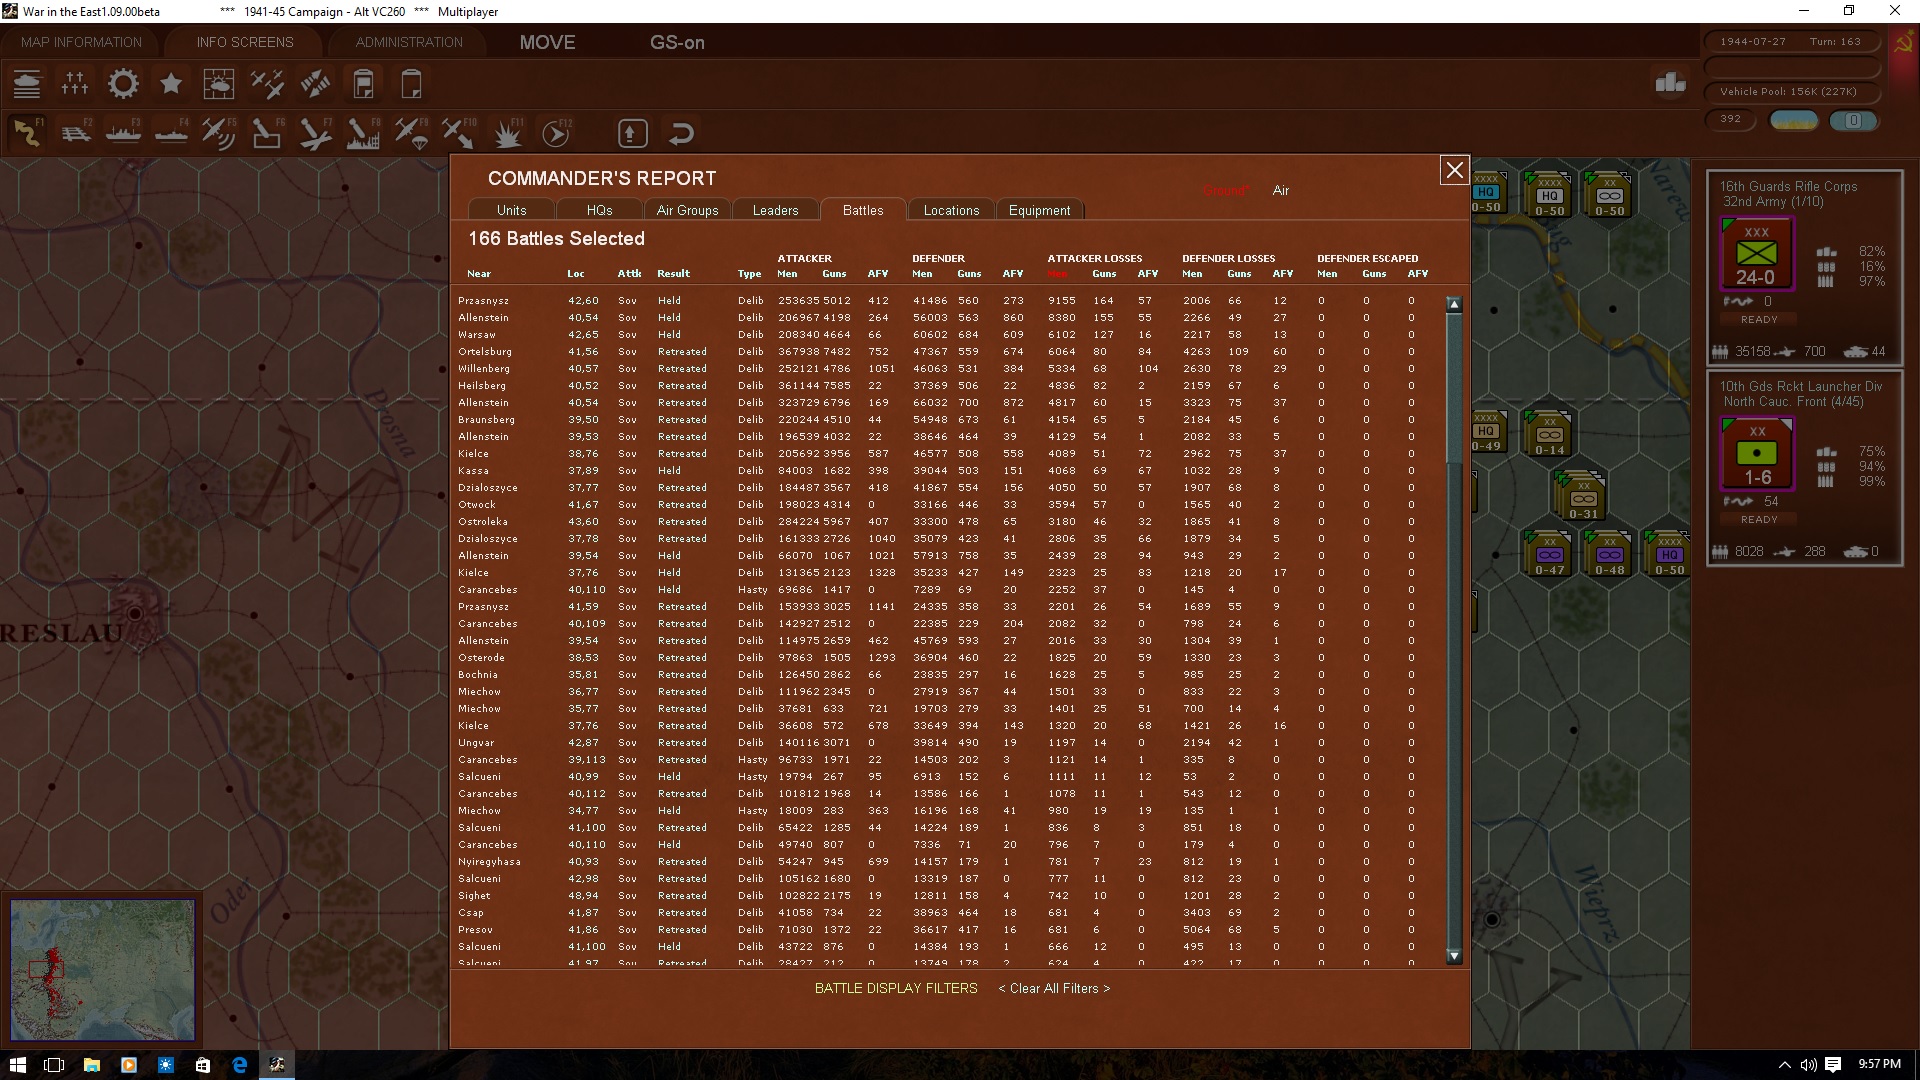Image resolution: width=1920 pixels, height=1080 pixels.
Task: Click Clear All Filters link
Action: [x=1054, y=988]
